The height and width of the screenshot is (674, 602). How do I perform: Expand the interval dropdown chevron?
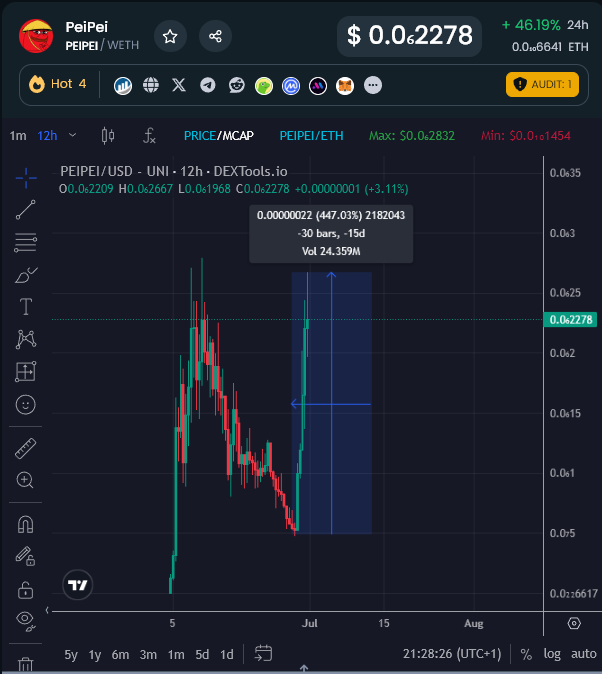[x=73, y=135]
